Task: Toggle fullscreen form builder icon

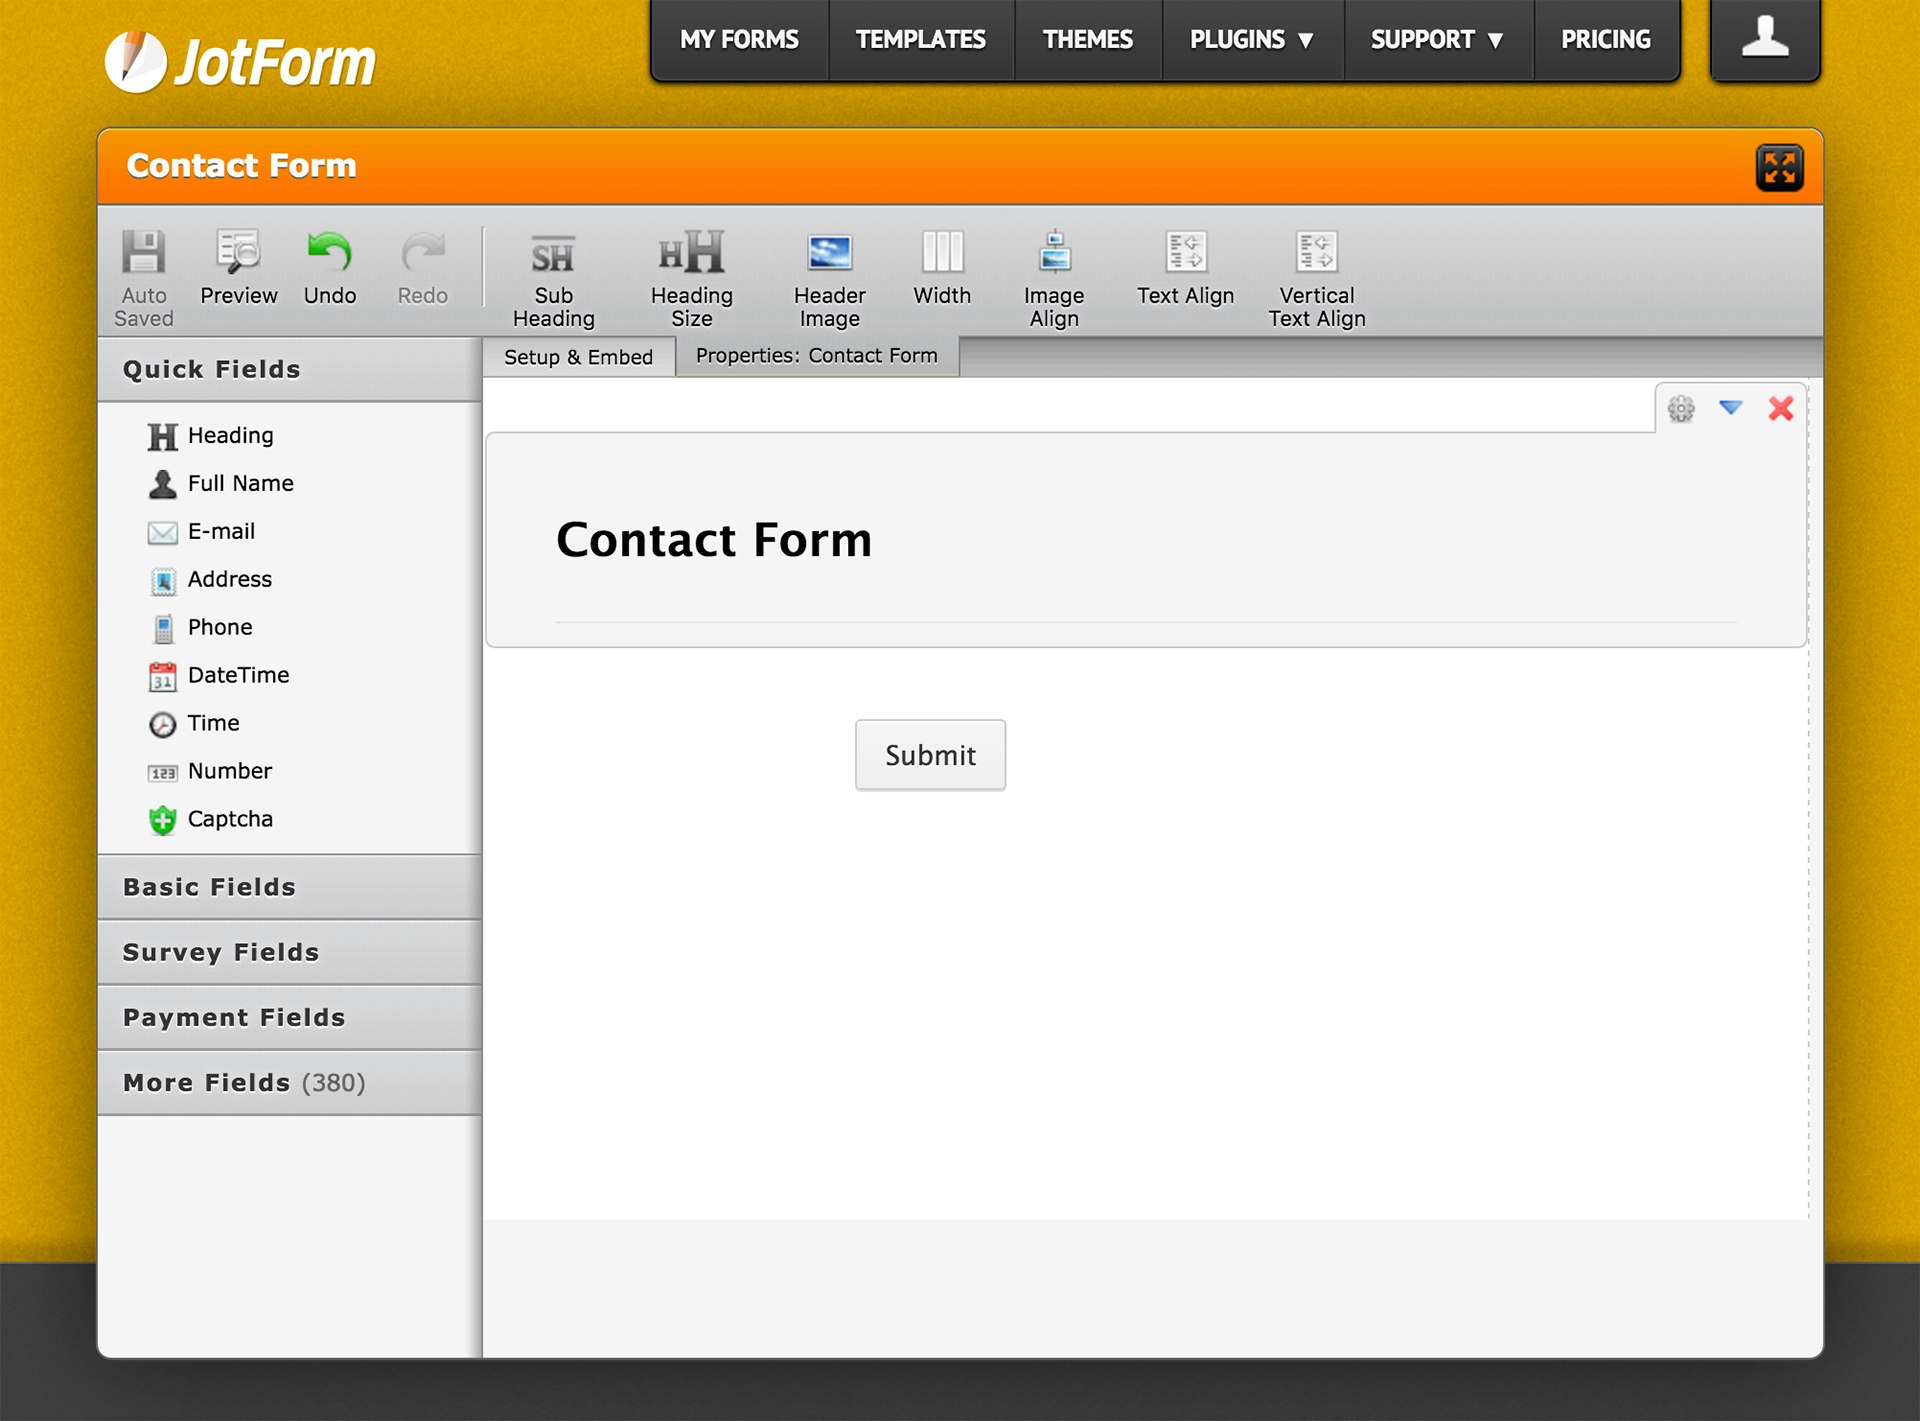Action: click(1779, 167)
